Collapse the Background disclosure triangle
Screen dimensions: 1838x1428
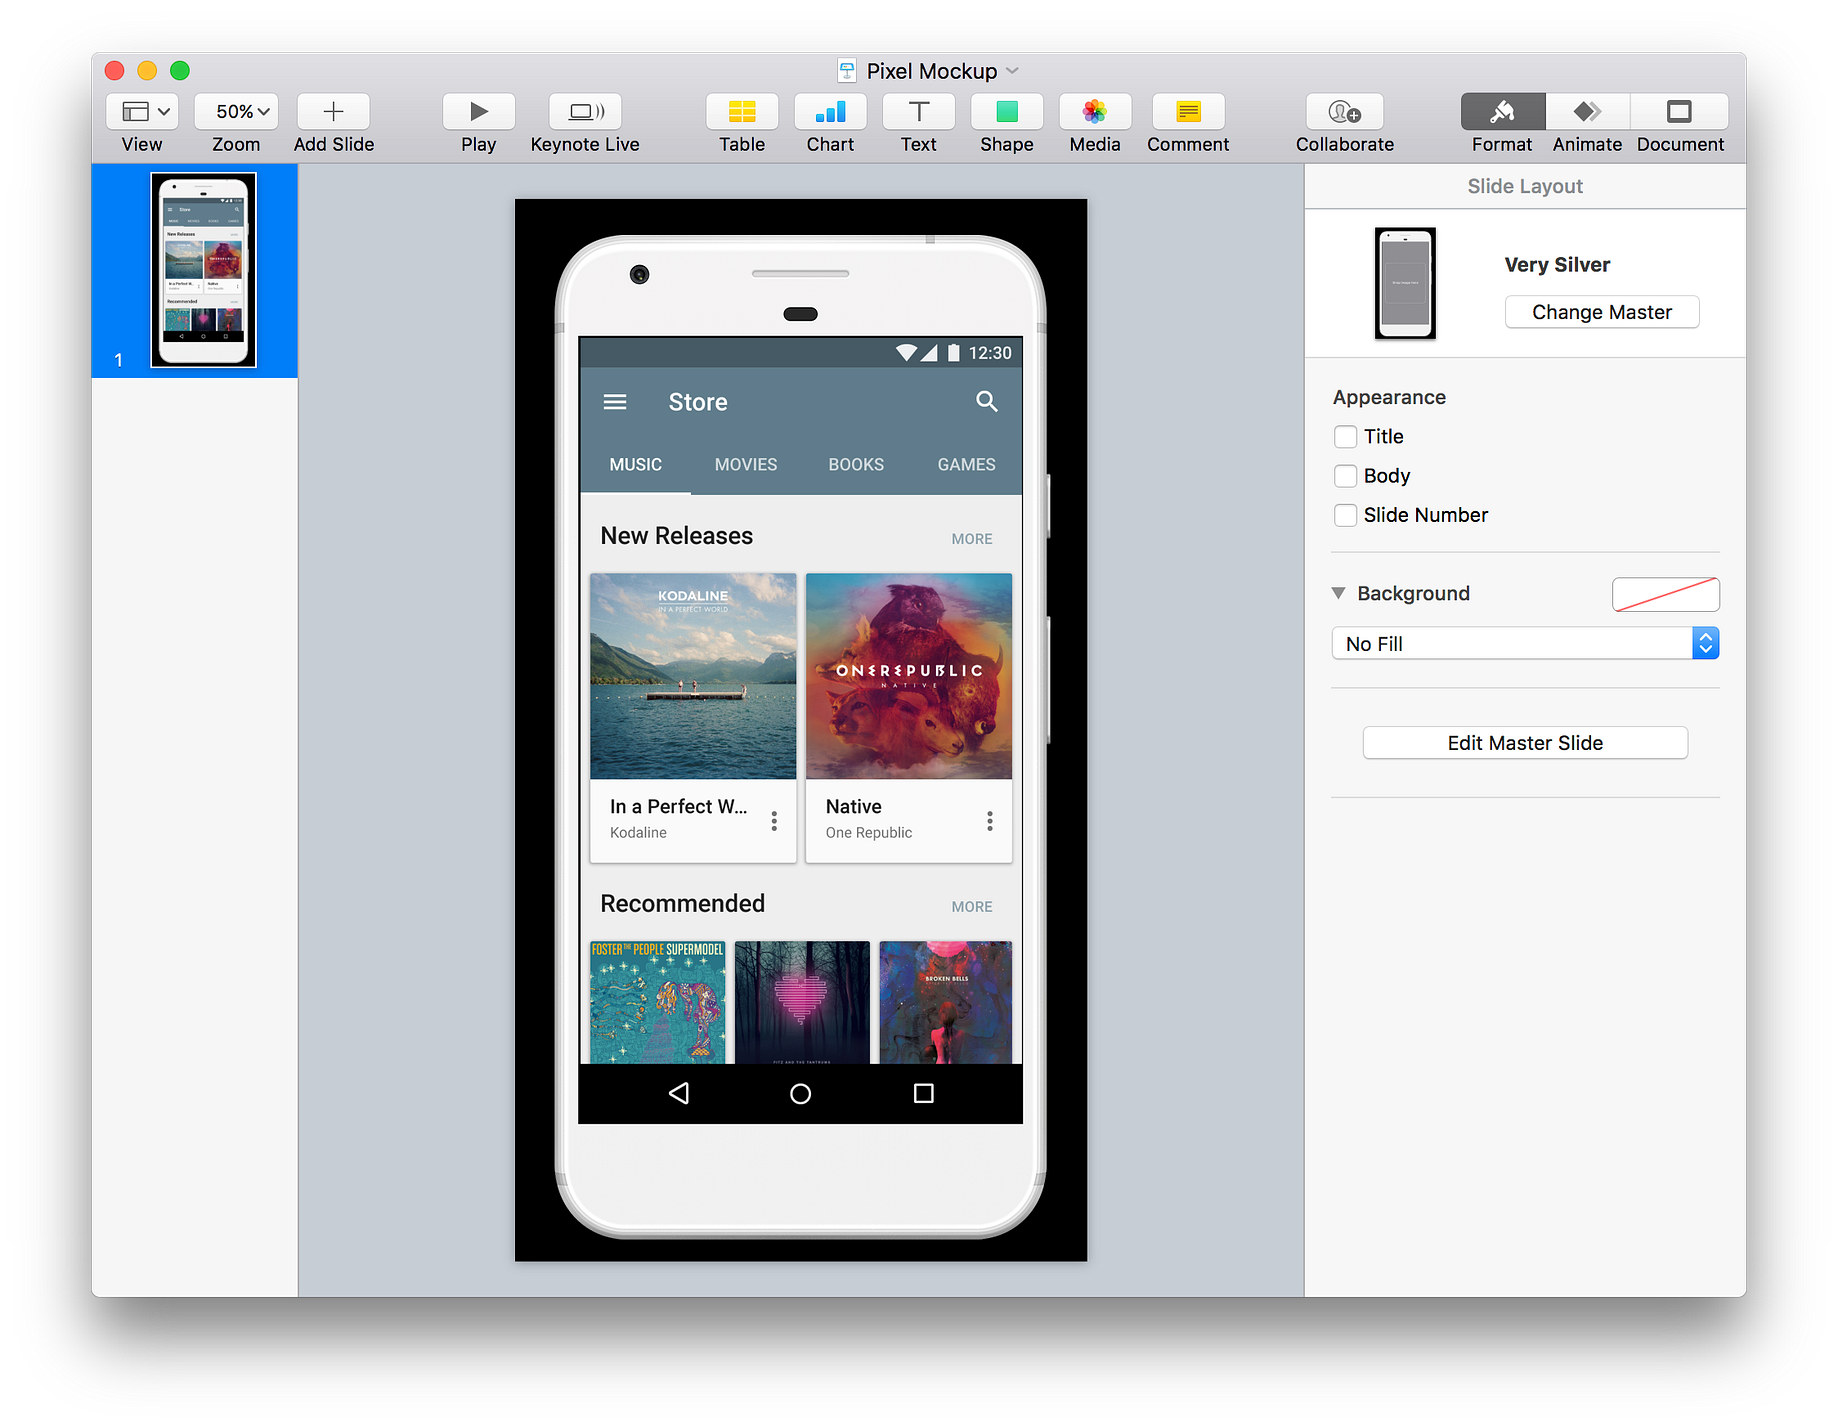1338,593
